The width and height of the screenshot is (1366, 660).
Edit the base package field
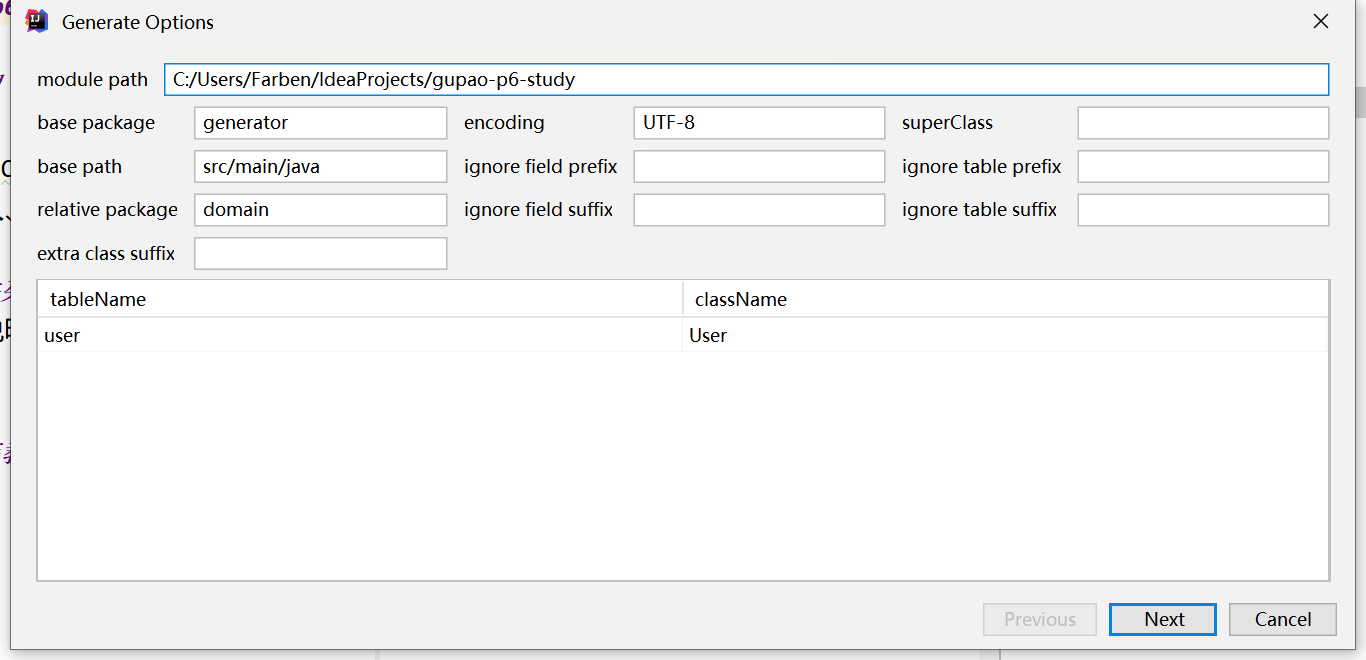coord(320,123)
